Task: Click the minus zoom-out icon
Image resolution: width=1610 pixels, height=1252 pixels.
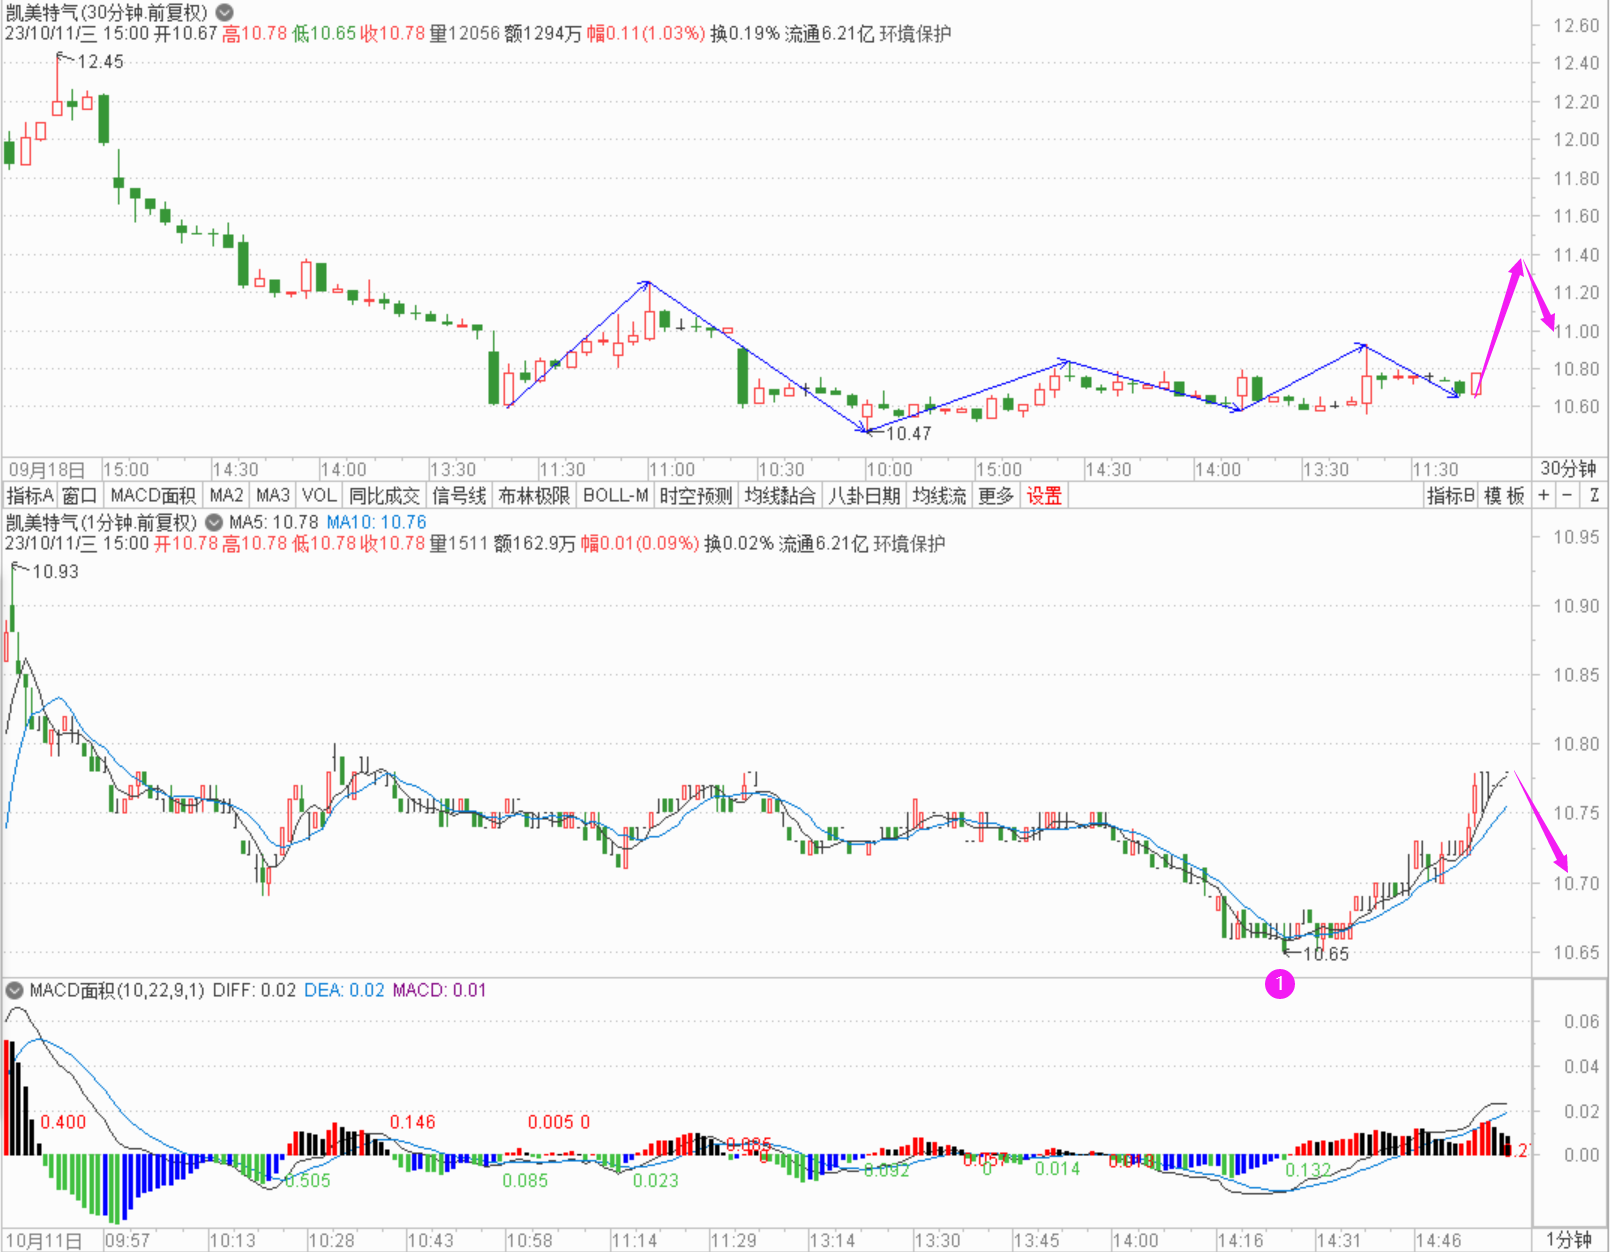Action: point(1567,495)
